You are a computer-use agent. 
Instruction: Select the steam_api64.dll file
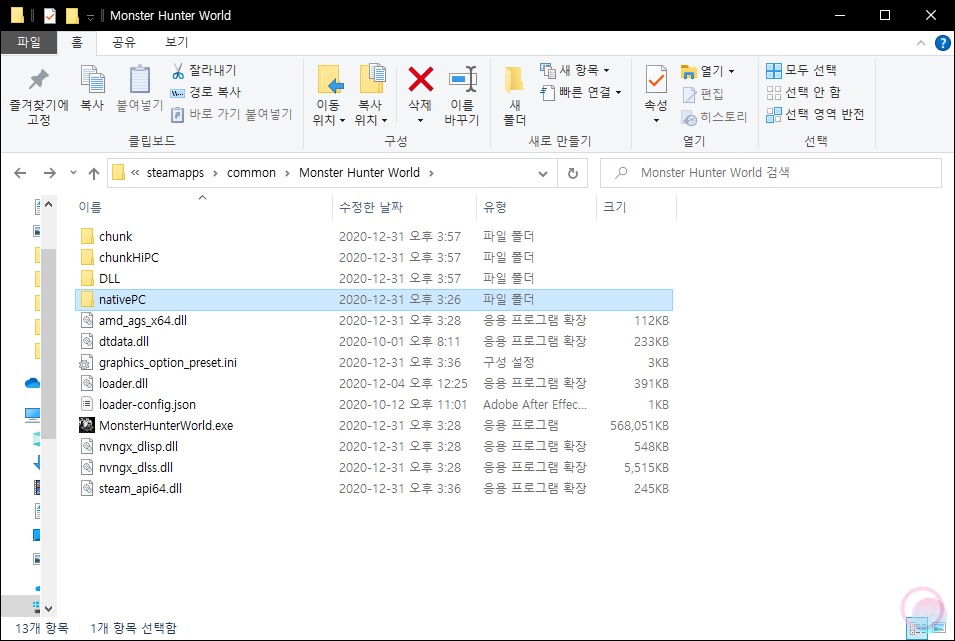pos(374,489)
